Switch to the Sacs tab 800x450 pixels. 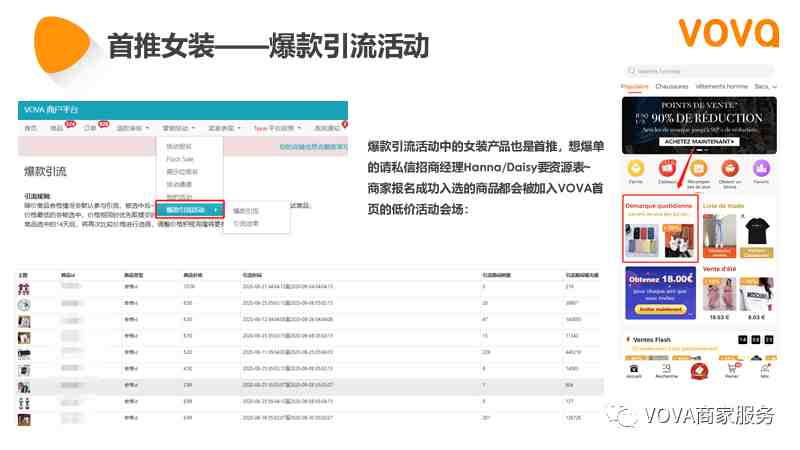761,87
